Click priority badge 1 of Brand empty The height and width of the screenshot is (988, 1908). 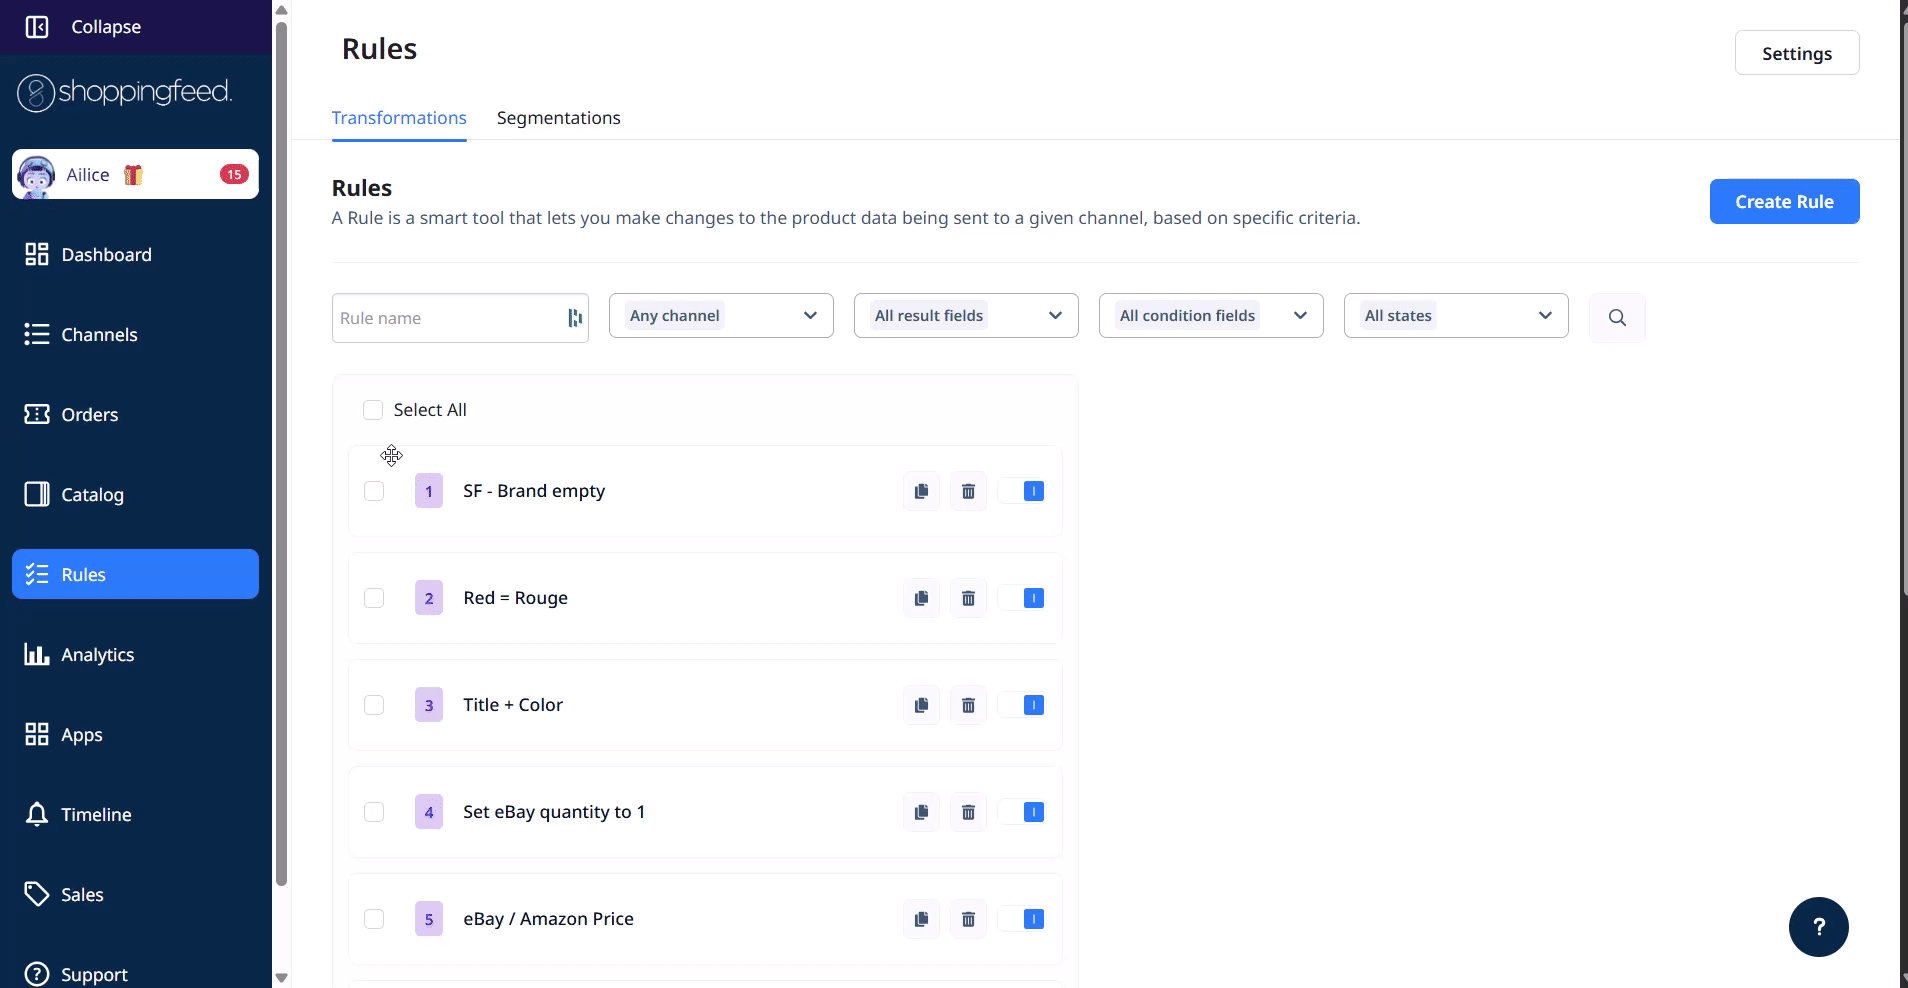[429, 491]
